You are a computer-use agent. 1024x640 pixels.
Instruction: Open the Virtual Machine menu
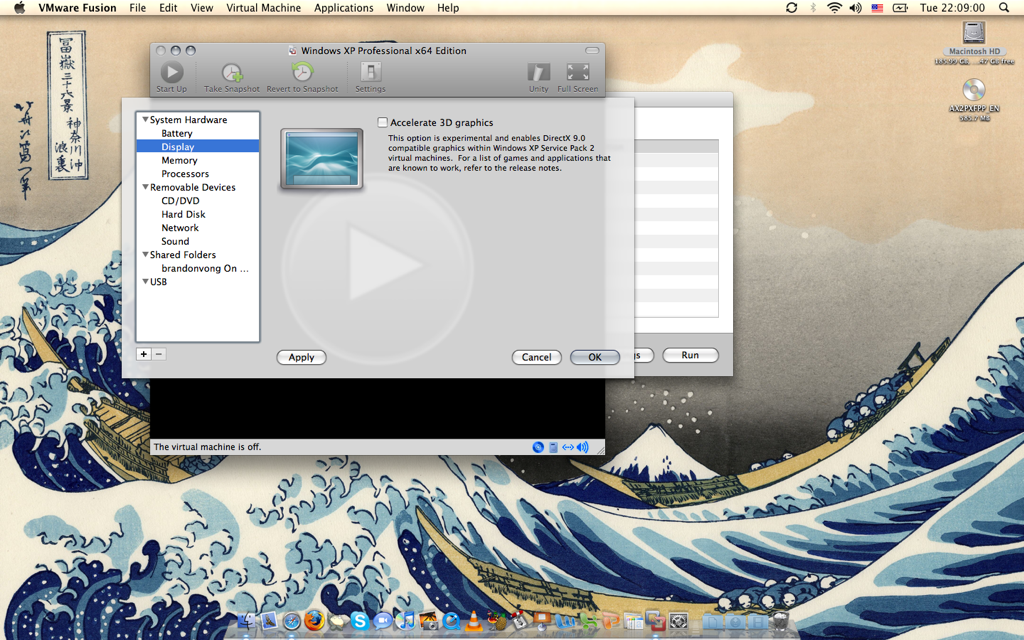(x=263, y=8)
